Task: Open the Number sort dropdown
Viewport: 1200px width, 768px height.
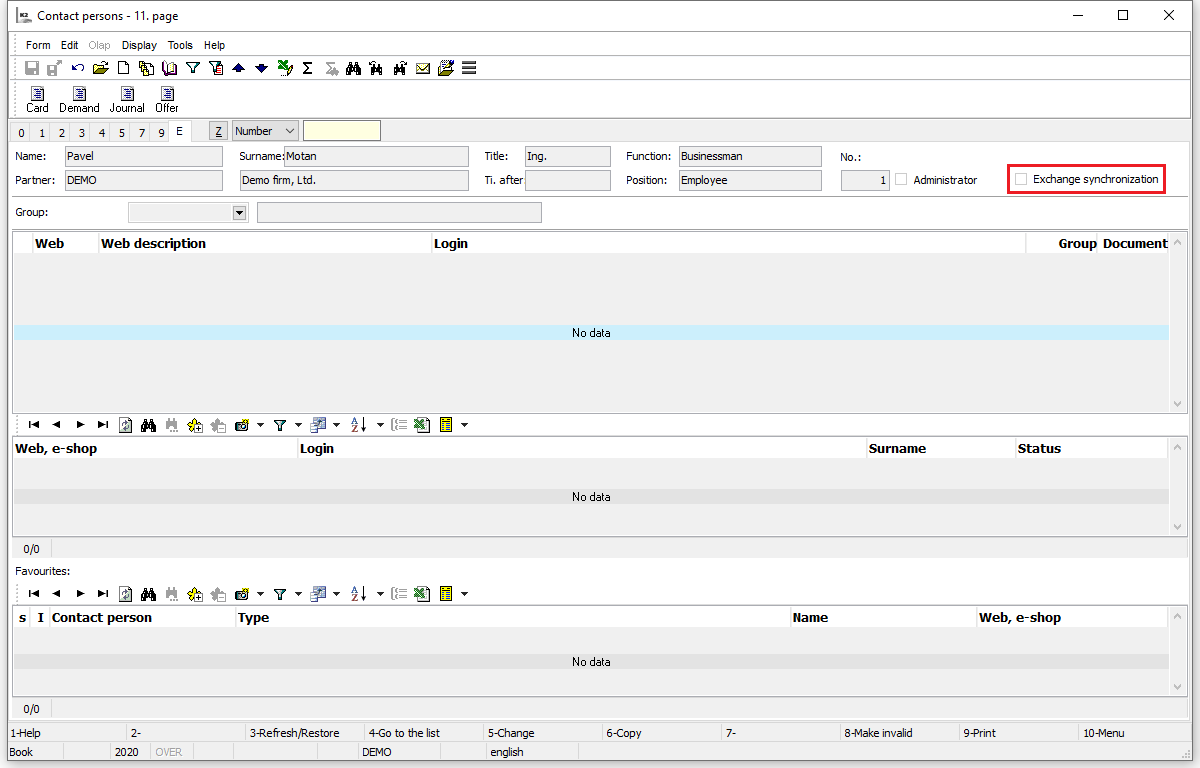Action: (290, 131)
